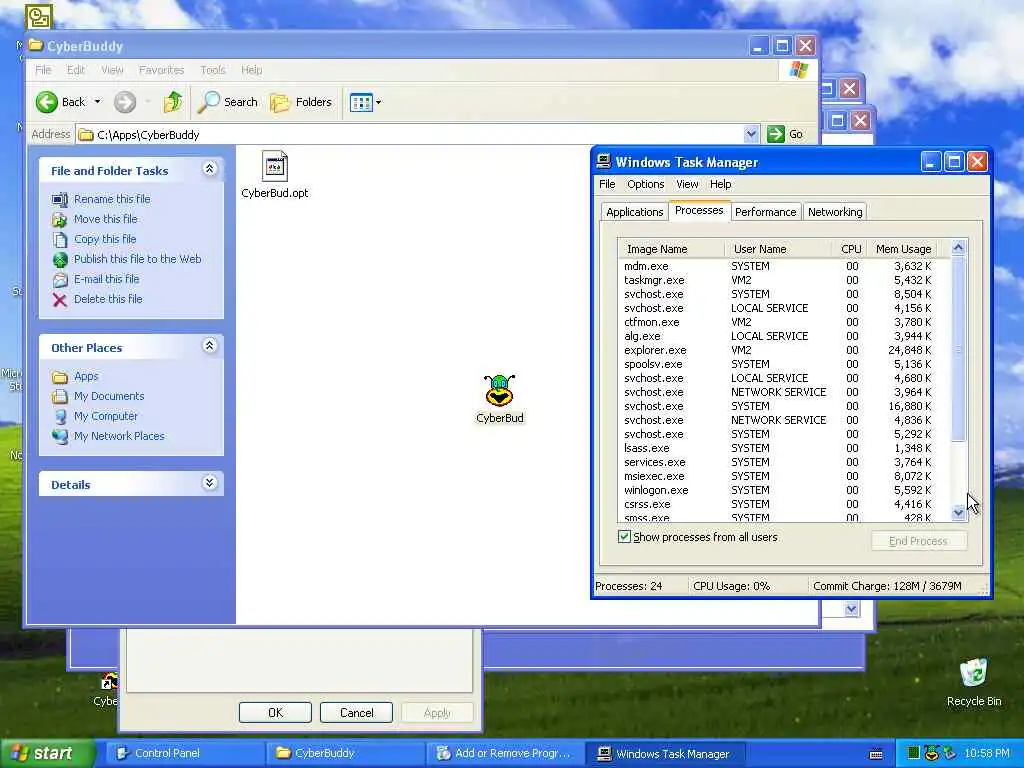Go up one folder level icon
Screen dimensions: 1024x768
tap(173, 102)
